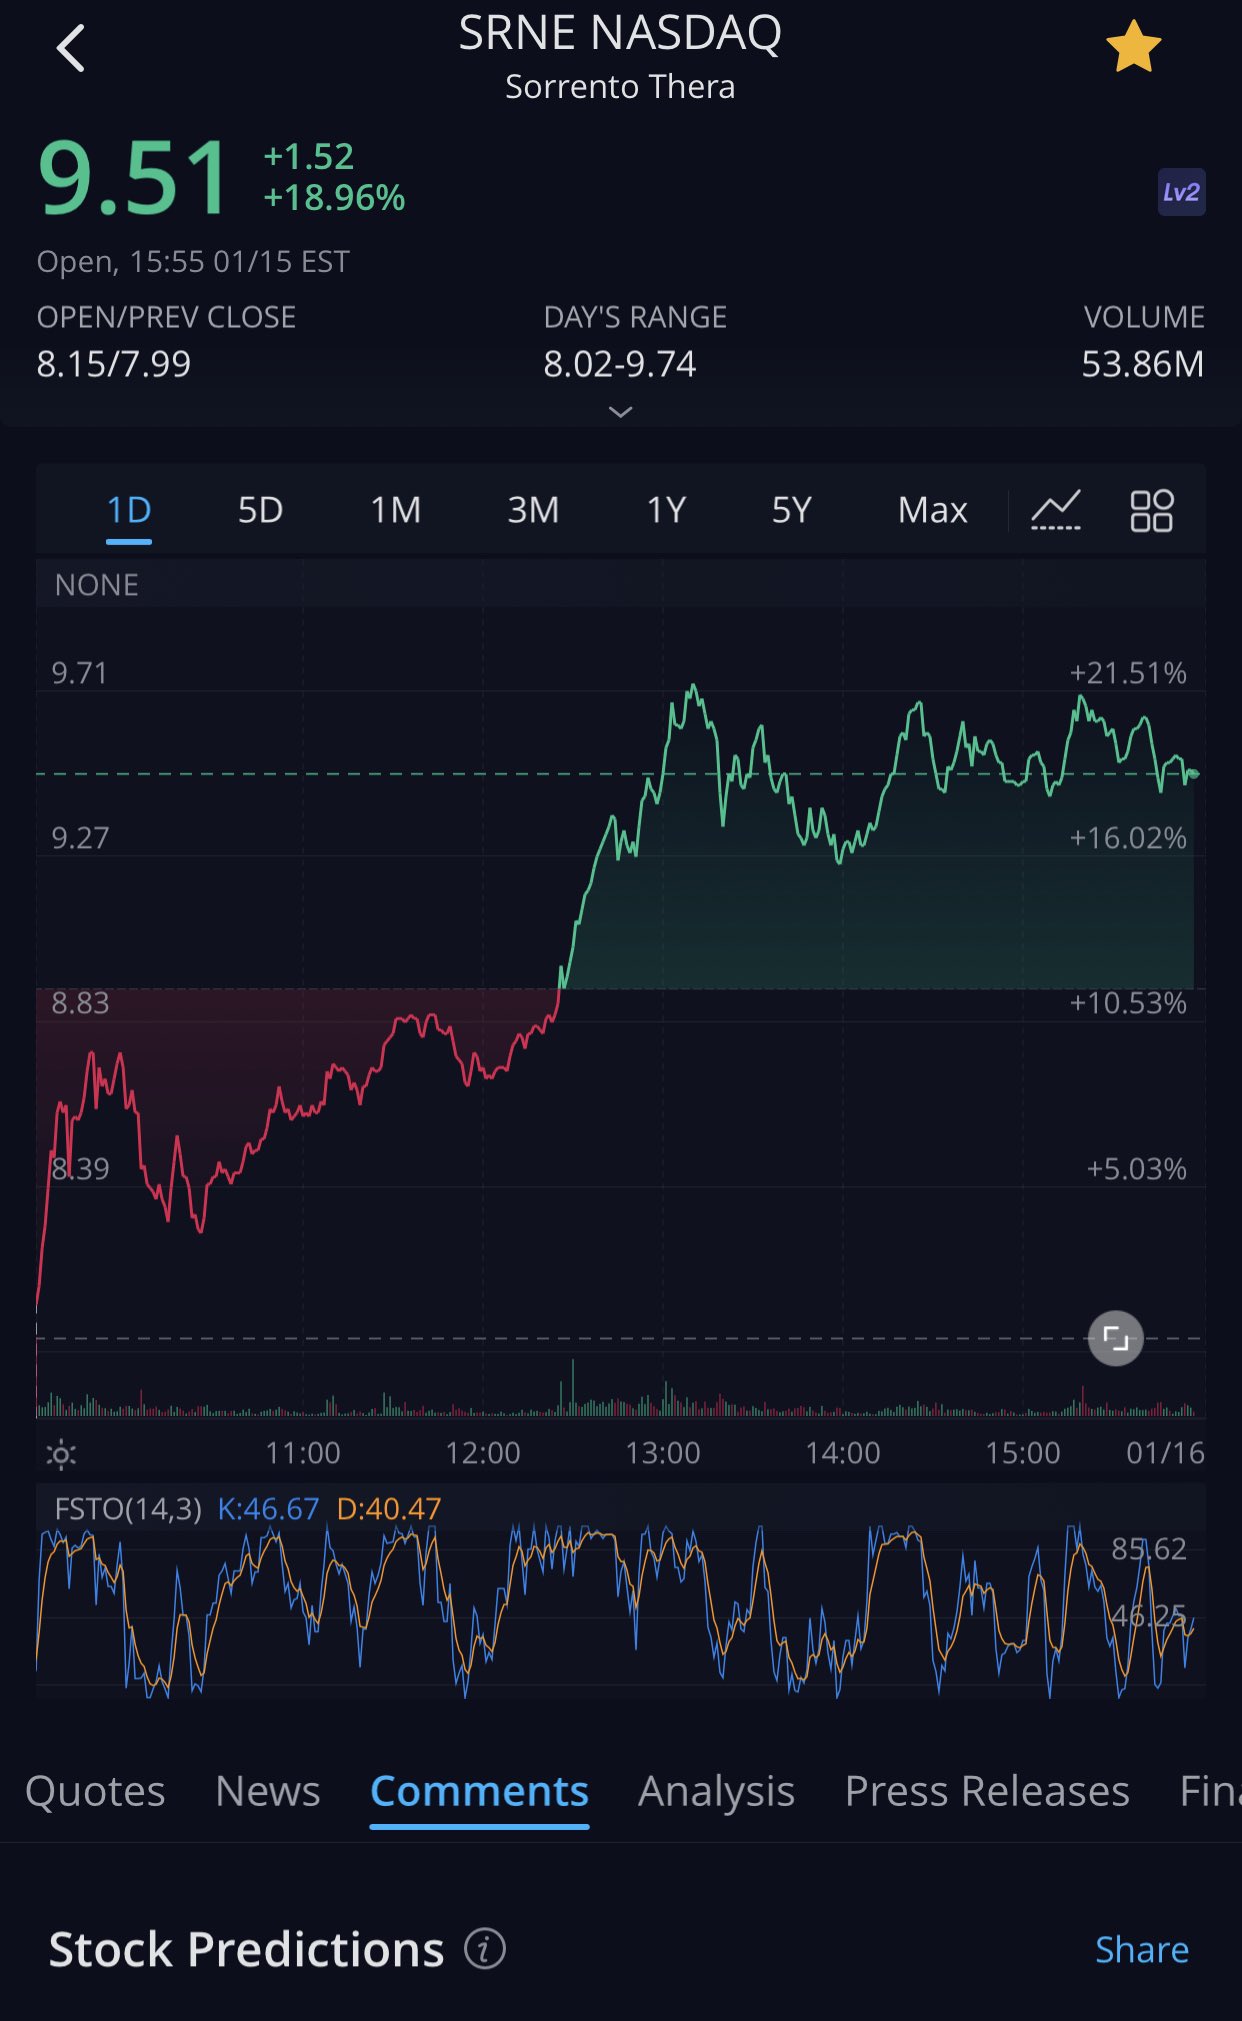Tap the Share link
This screenshot has width=1242, height=2021.
click(x=1142, y=1949)
